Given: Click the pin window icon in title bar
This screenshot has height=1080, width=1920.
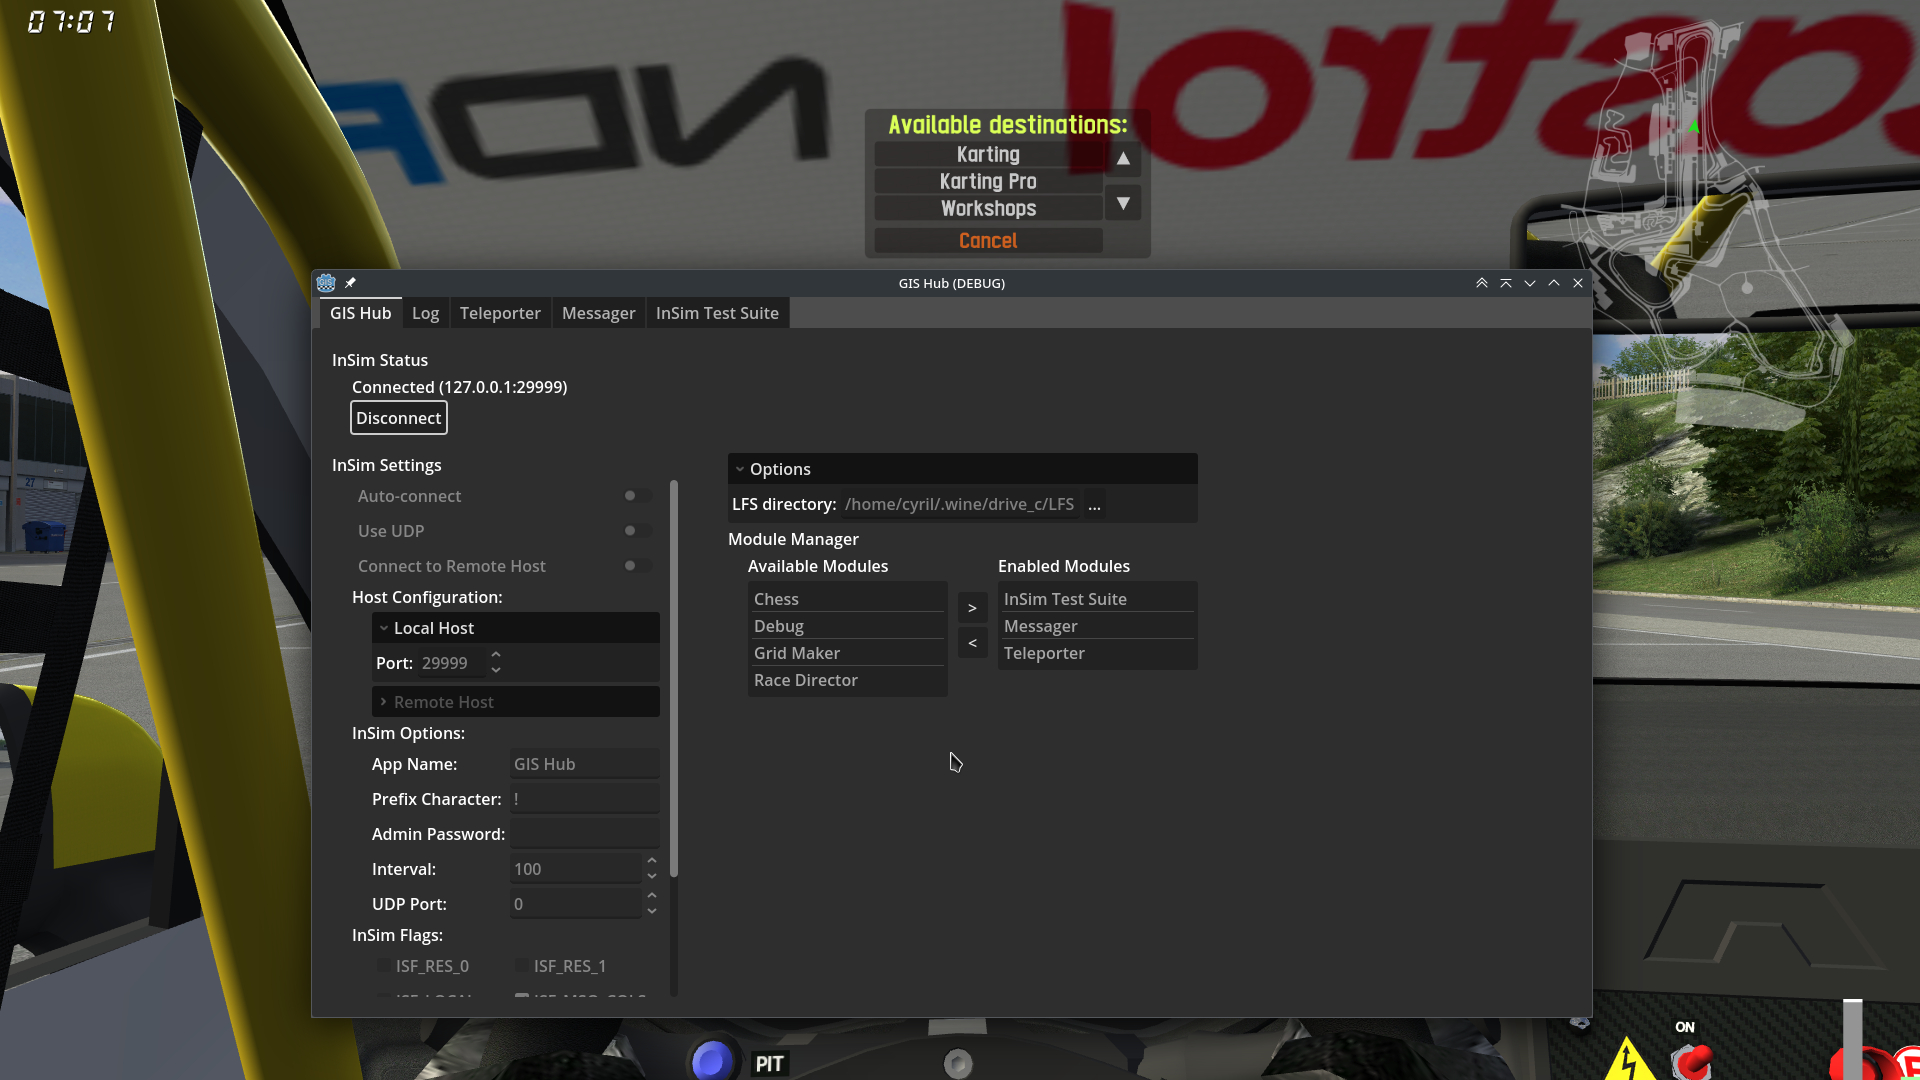Looking at the screenshot, I should [350, 283].
